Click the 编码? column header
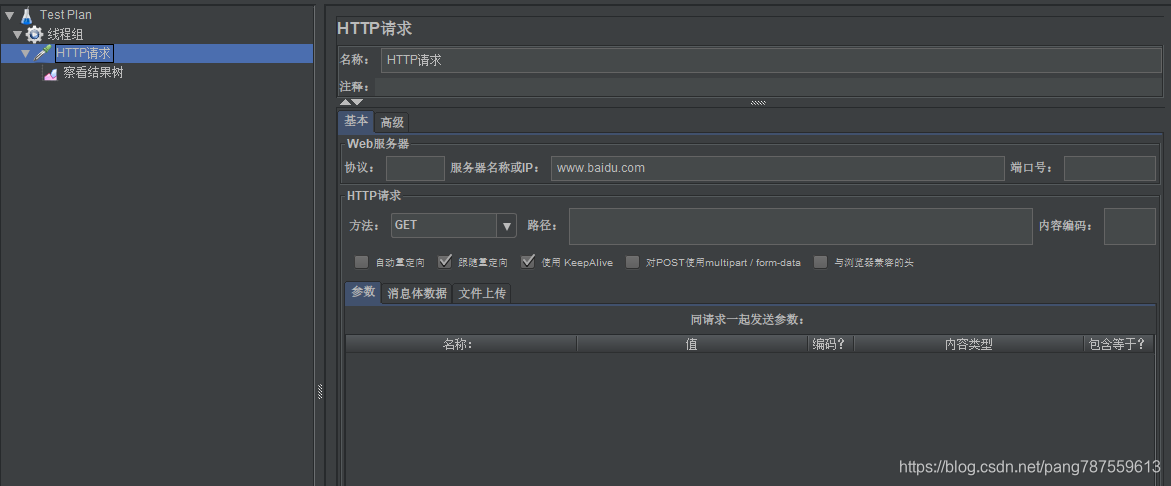Viewport: 1171px width, 486px height. pos(830,344)
